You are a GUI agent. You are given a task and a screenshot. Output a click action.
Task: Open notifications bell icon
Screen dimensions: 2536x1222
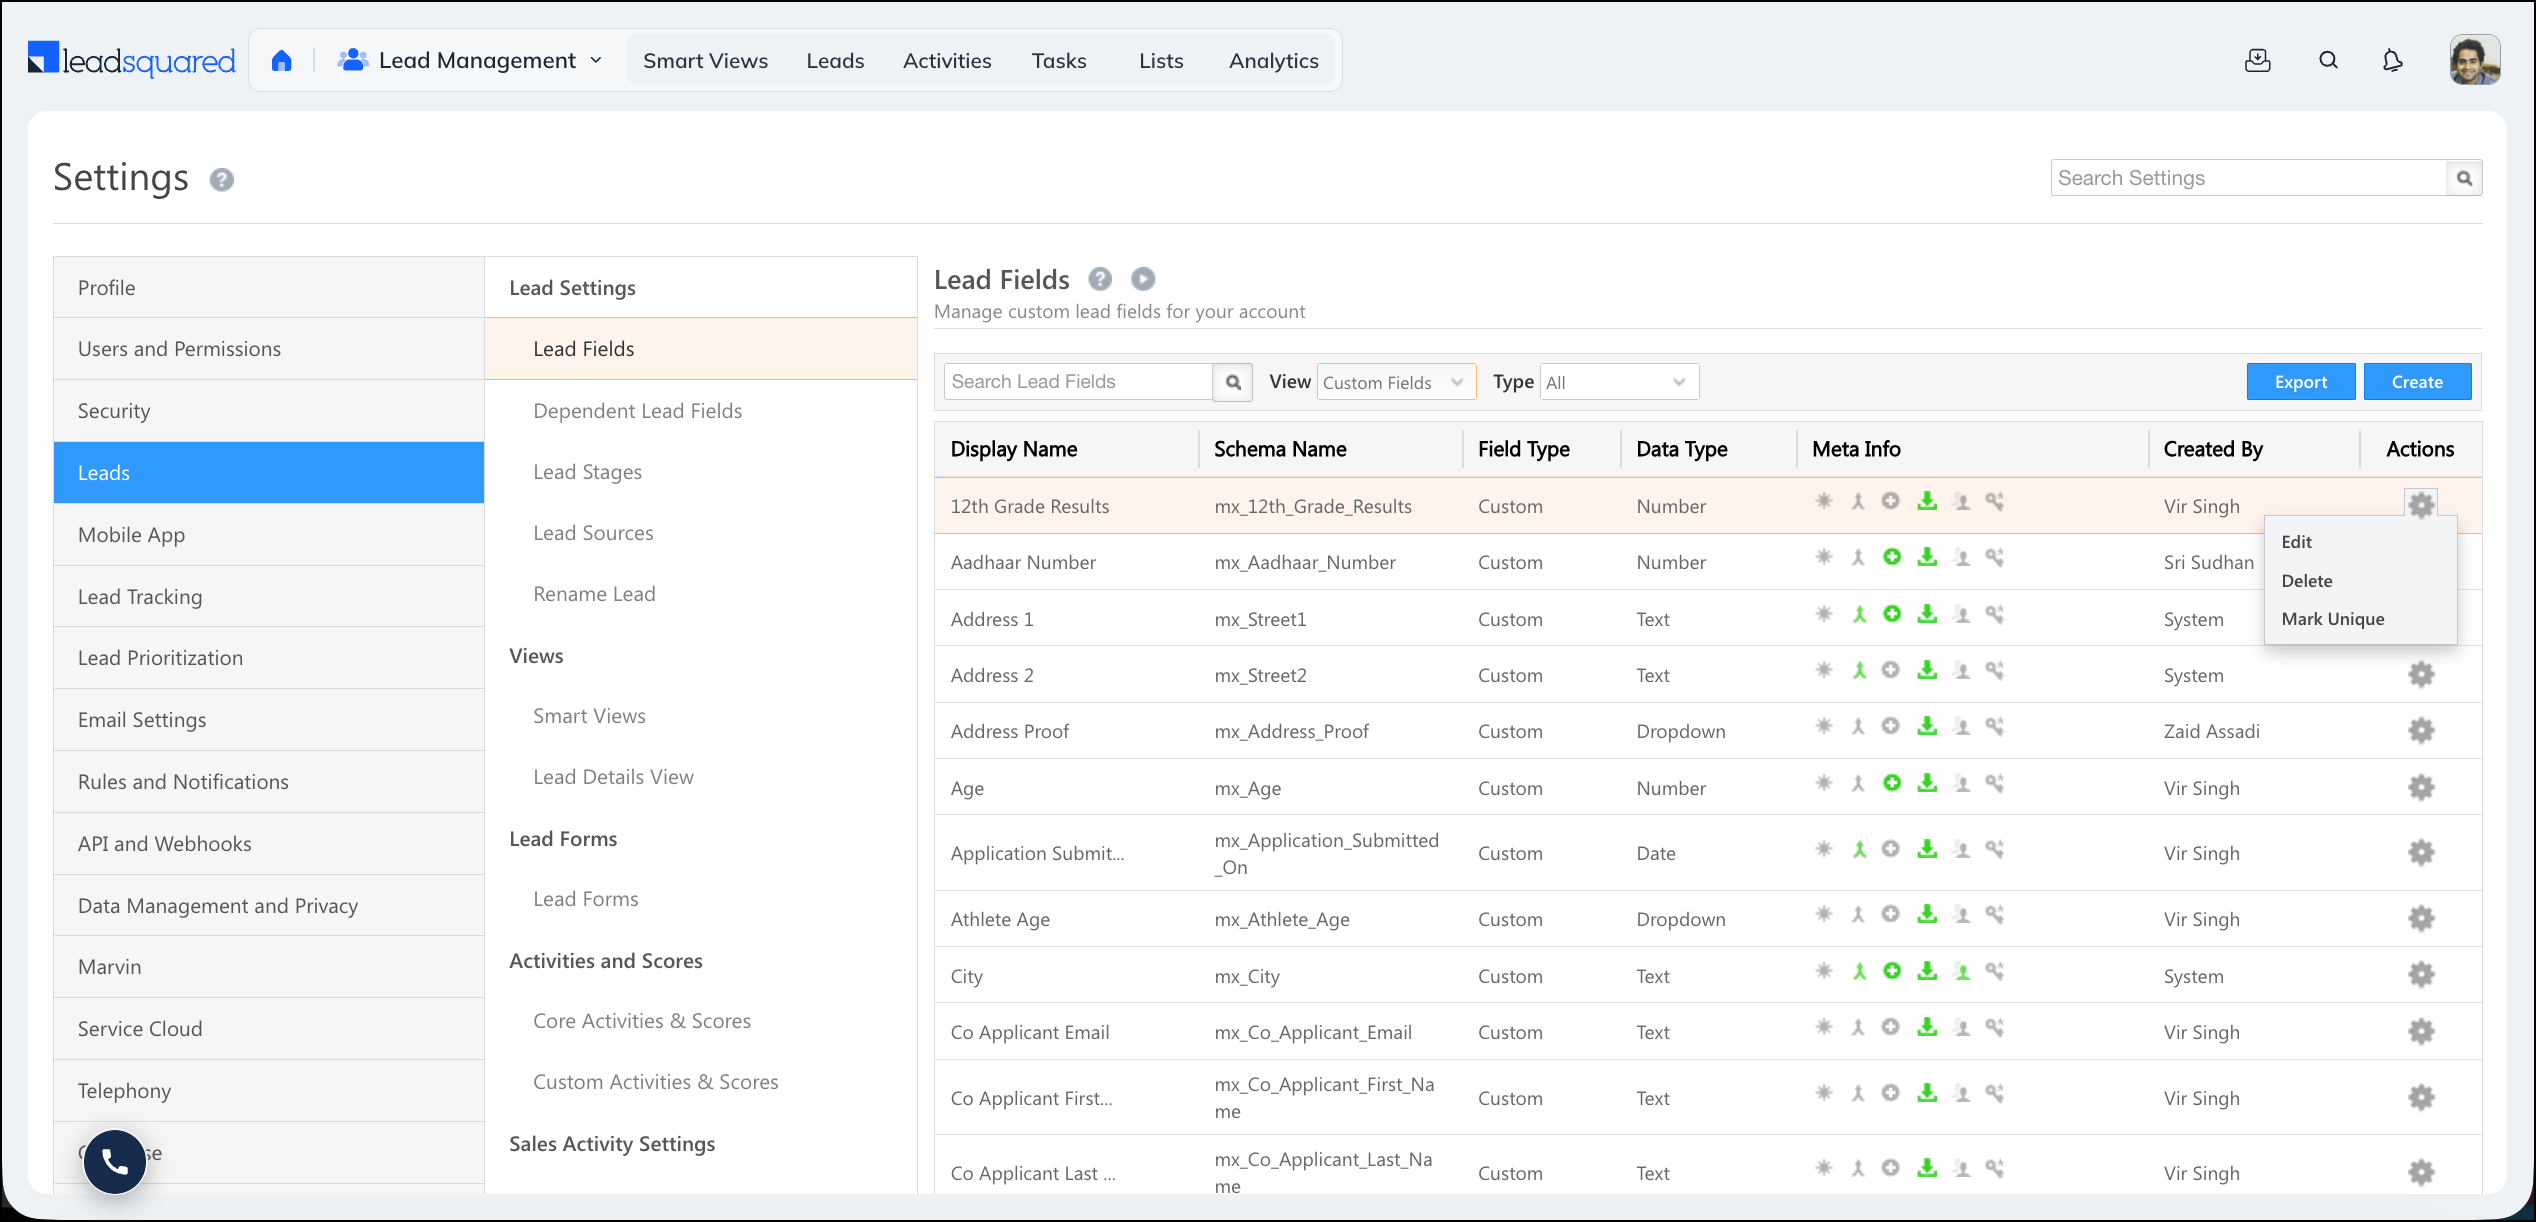(x=2392, y=61)
